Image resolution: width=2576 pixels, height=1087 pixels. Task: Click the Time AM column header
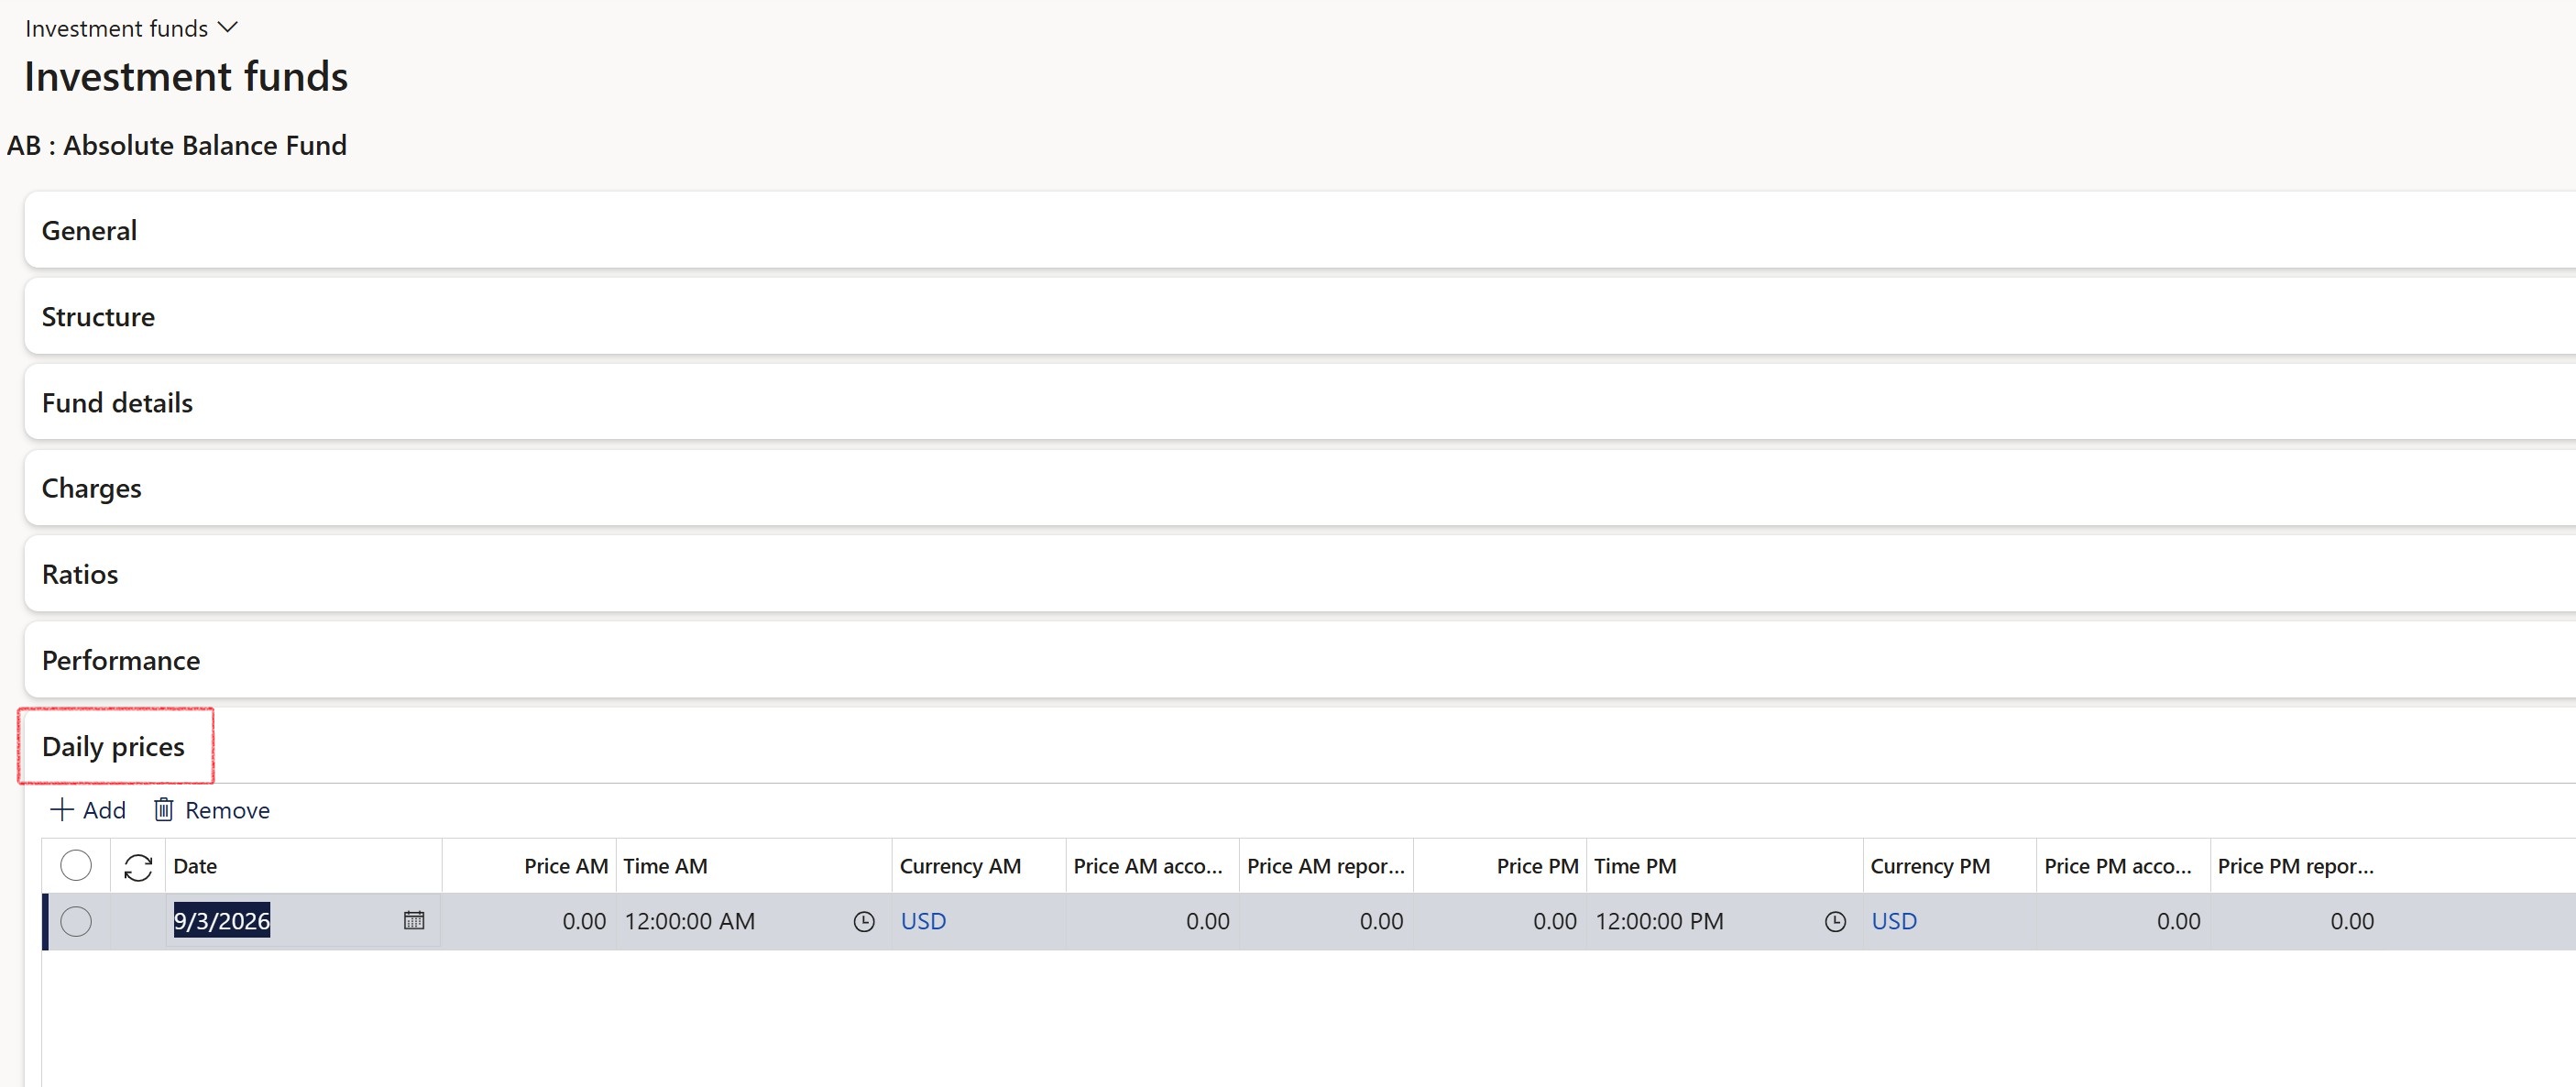(754, 866)
